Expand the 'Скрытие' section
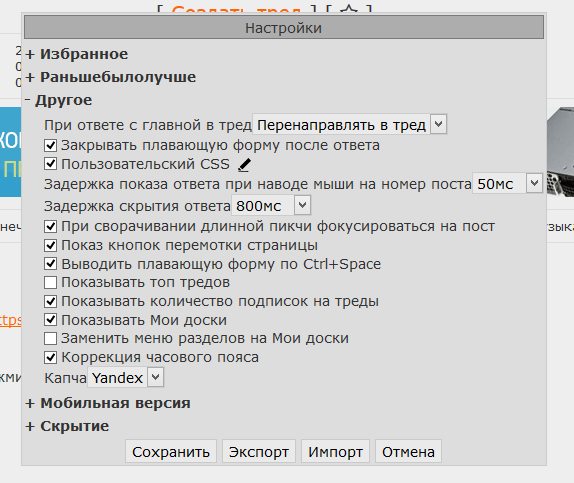The height and width of the screenshot is (483, 574). click(x=67, y=426)
